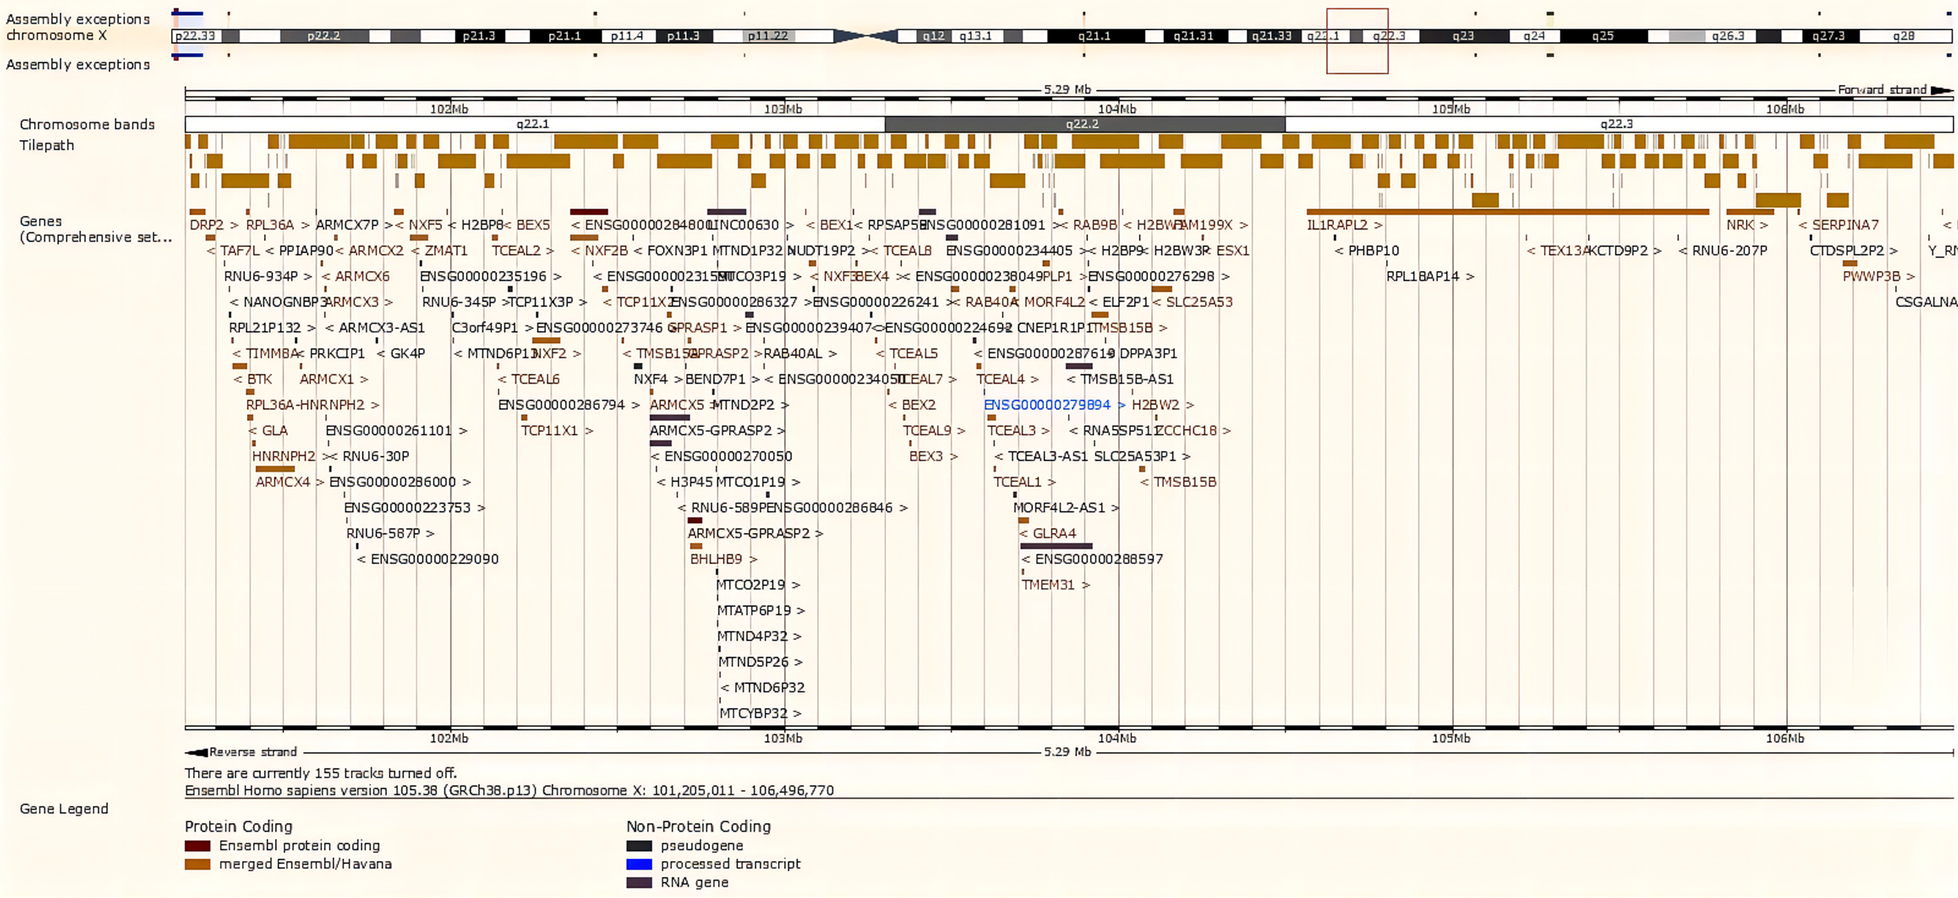The image size is (1958, 898).
Task: Open the ENSG00000223753 gene label
Action: [414, 508]
